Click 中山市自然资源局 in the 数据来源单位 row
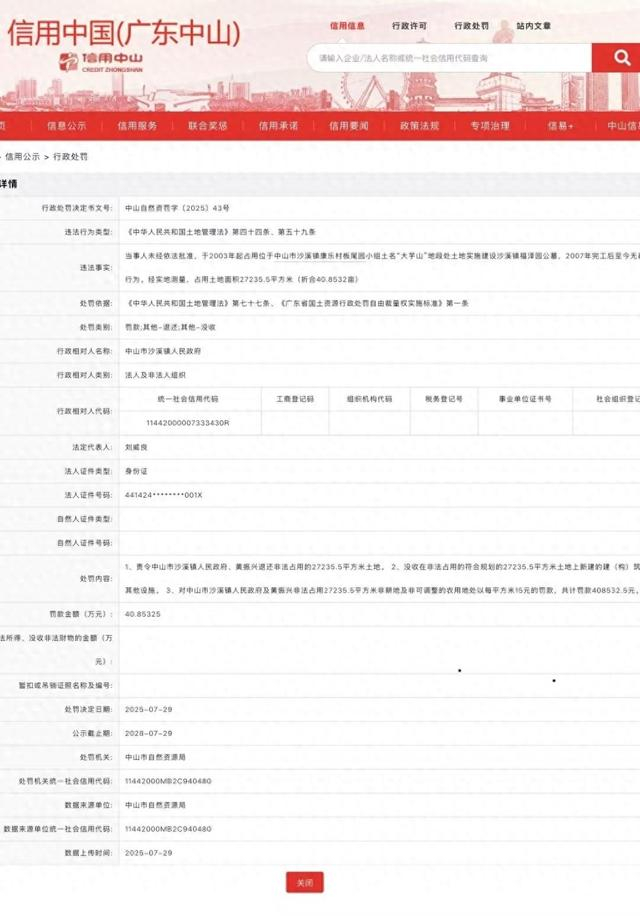 click(155, 805)
